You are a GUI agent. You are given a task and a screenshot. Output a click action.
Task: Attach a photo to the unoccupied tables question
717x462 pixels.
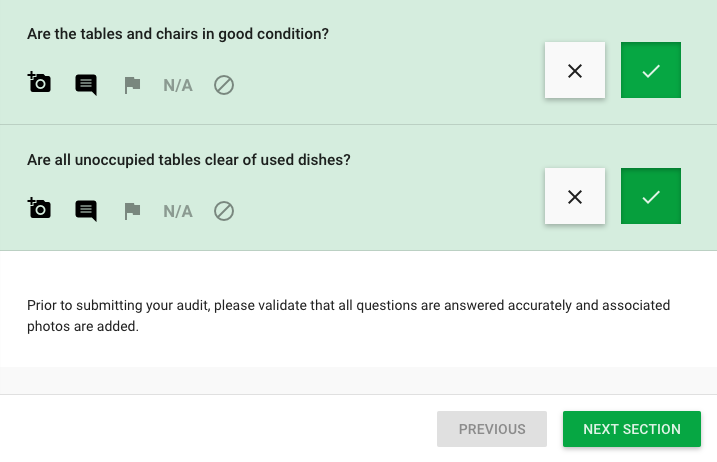(x=39, y=209)
